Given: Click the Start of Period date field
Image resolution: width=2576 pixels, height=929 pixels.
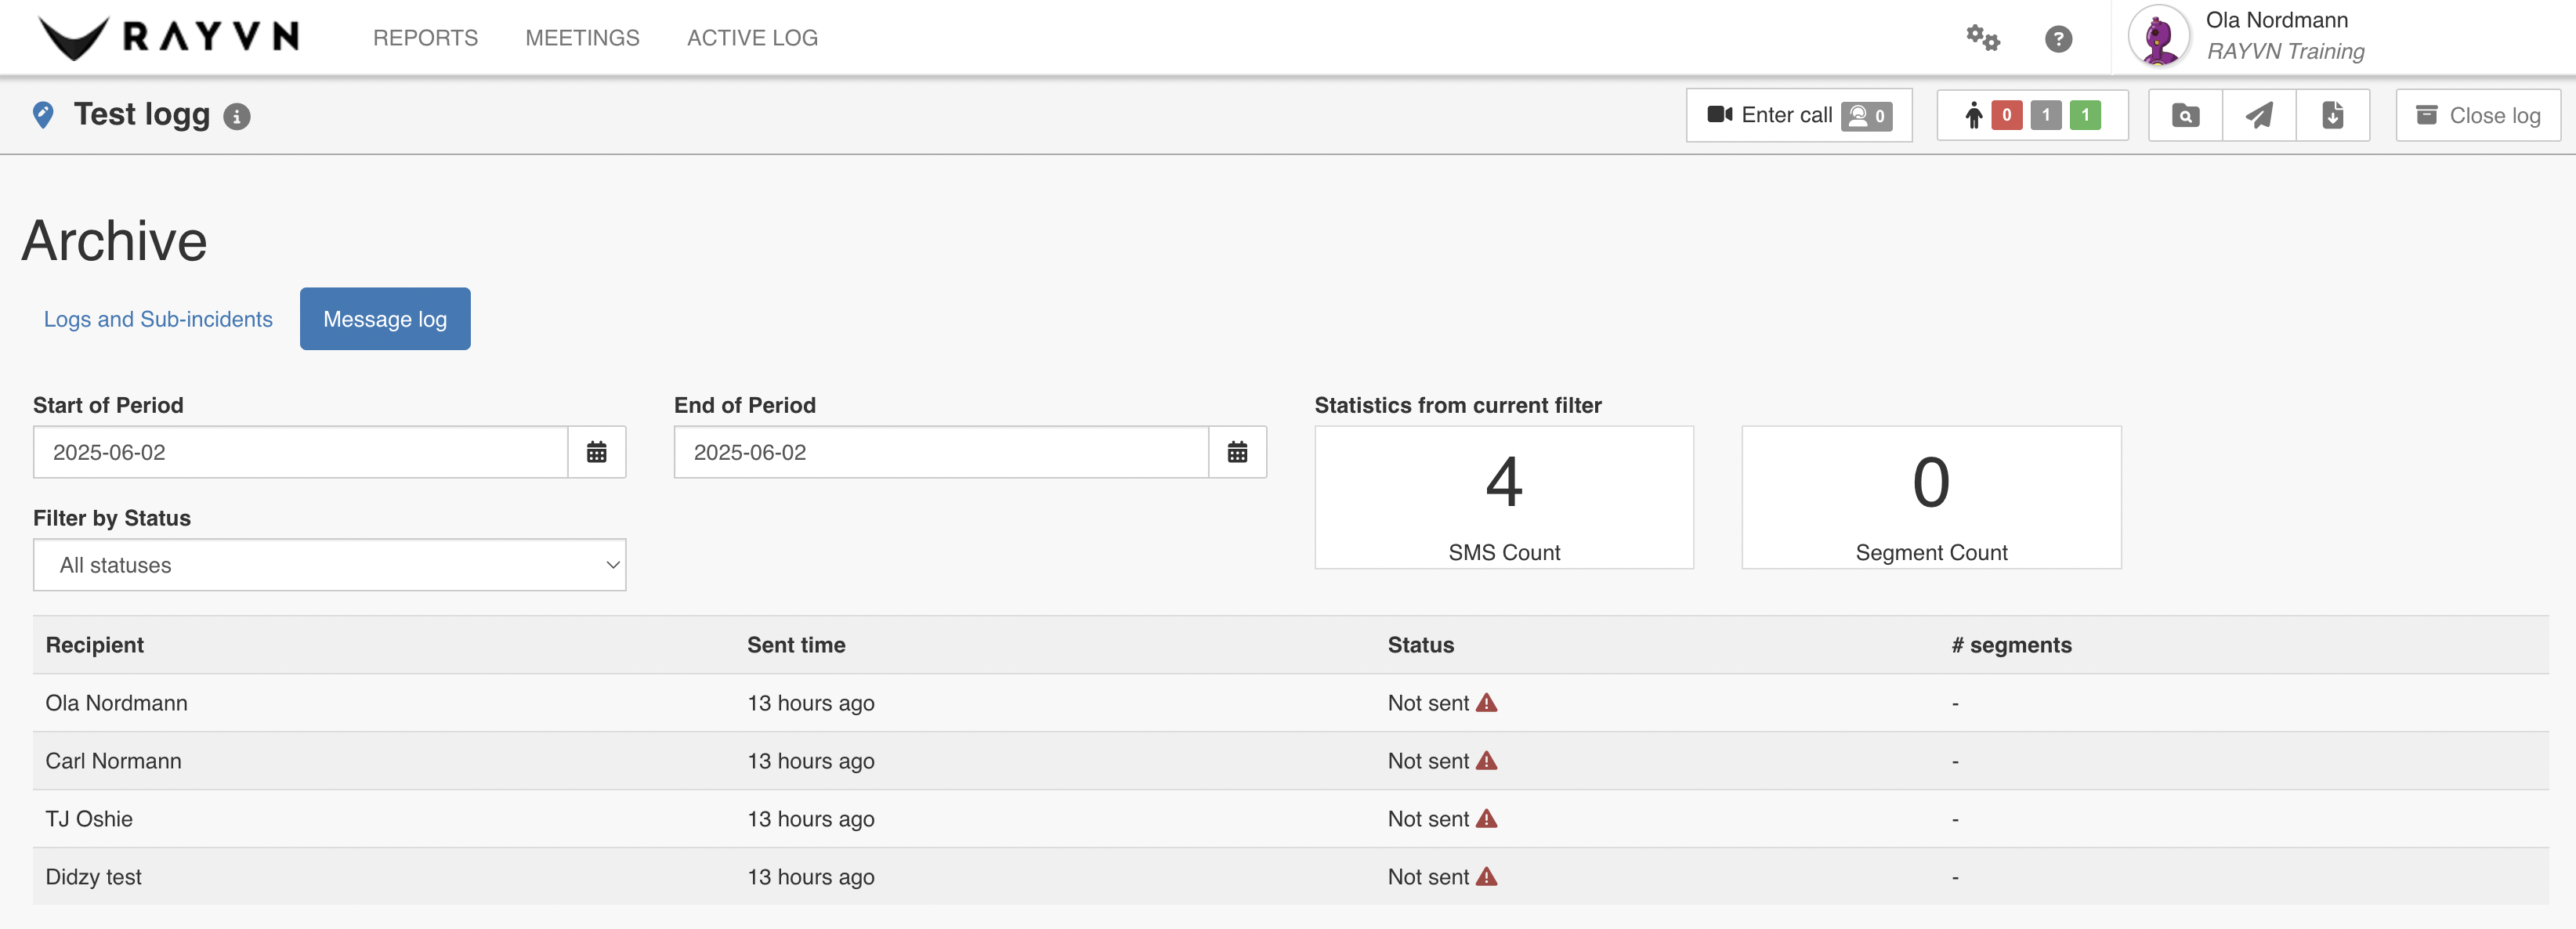Looking at the screenshot, I should click(300, 452).
